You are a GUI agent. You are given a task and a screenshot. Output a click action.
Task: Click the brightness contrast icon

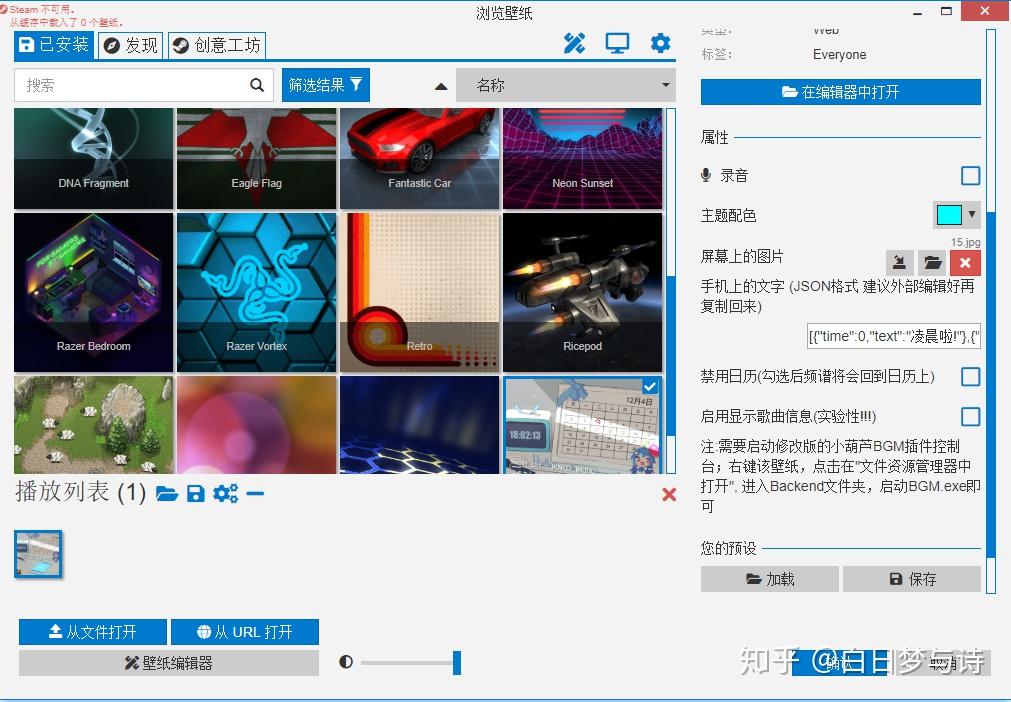pos(346,662)
